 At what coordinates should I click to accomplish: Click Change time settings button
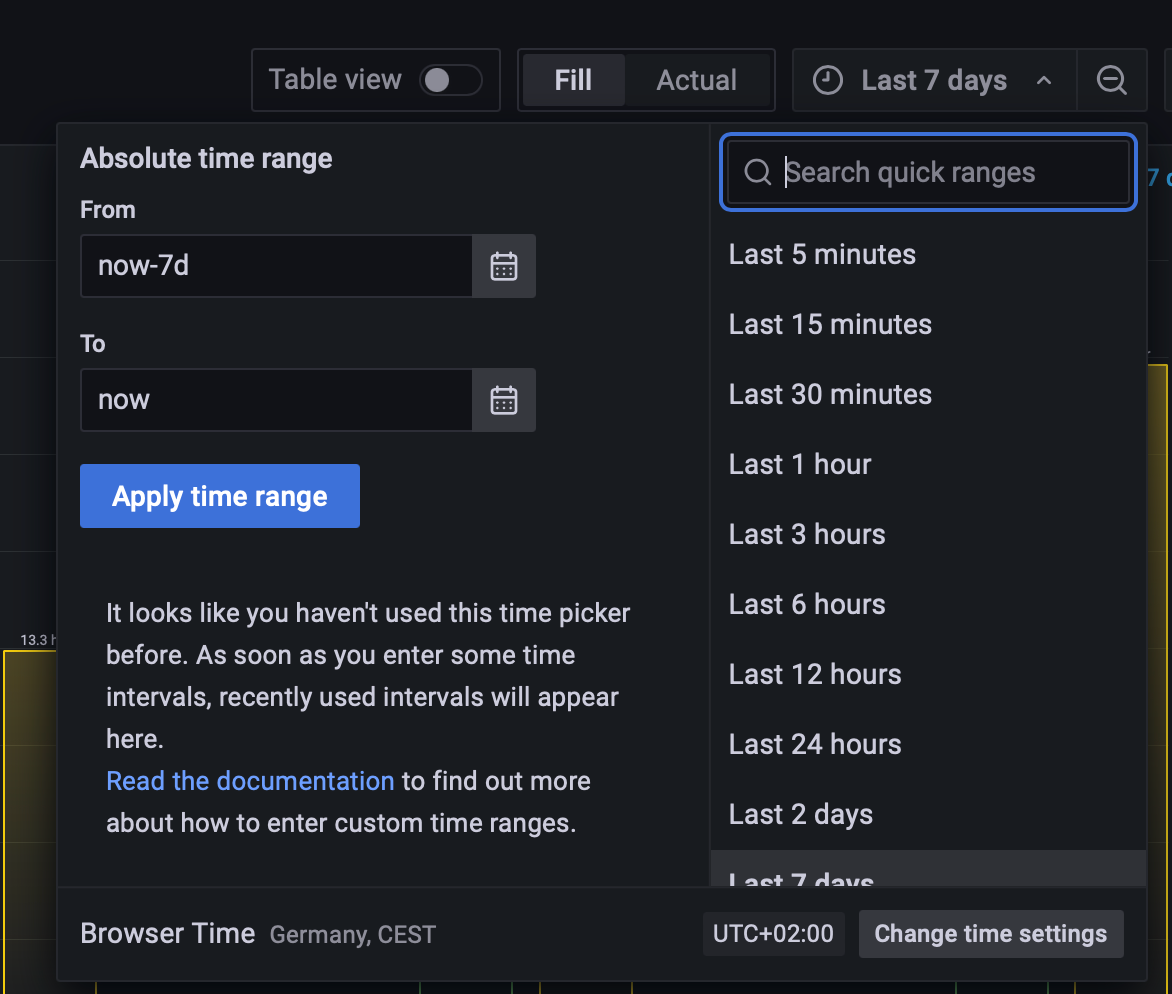(x=990, y=934)
